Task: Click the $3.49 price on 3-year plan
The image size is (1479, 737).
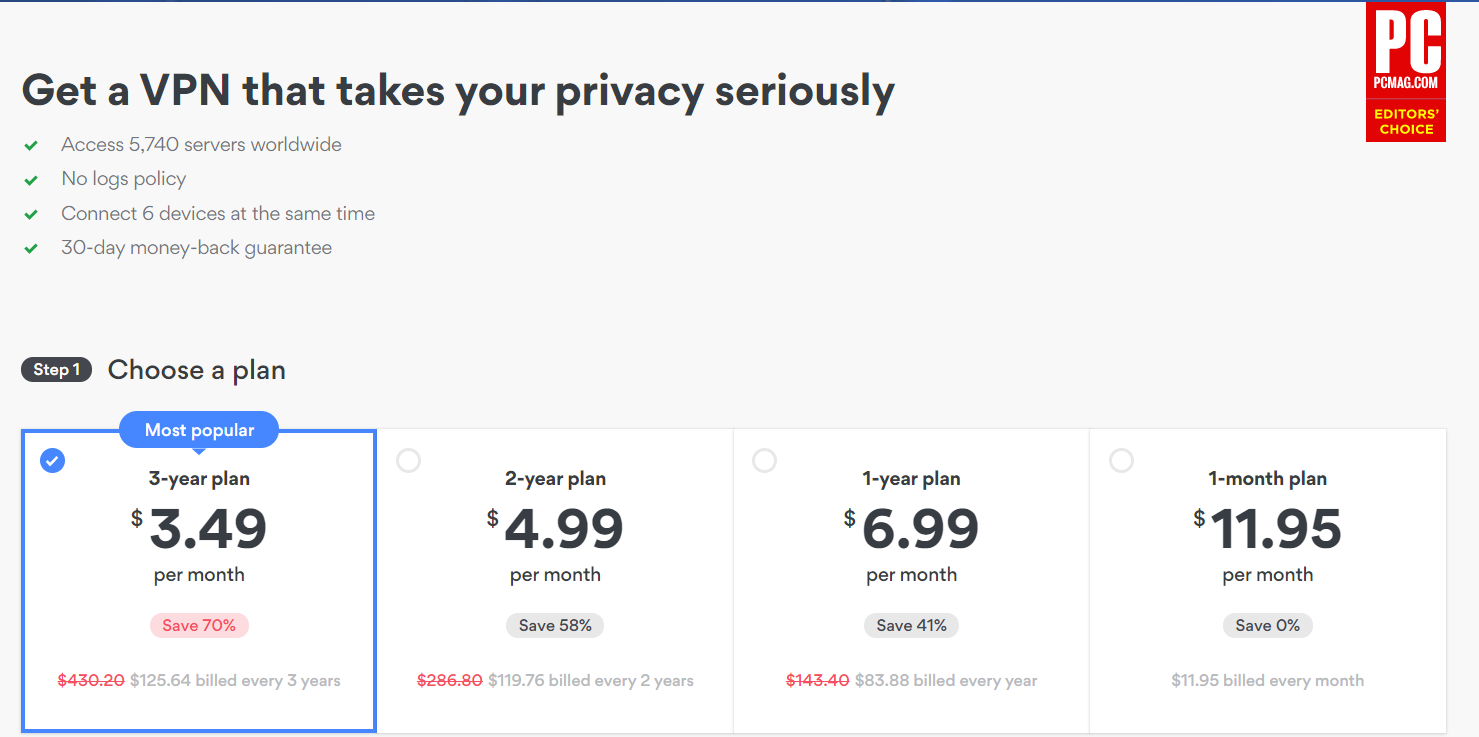Action: click(207, 529)
